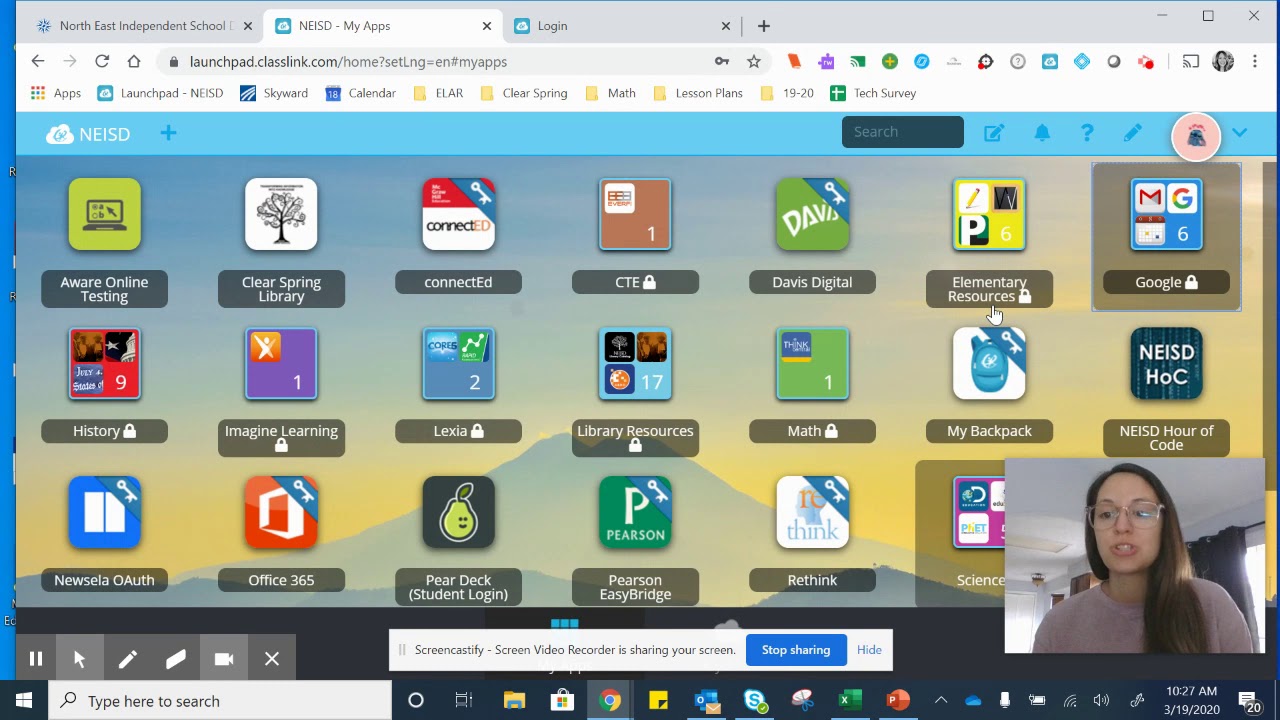Reload the current page
Screen dimensions: 1280x720
(x=102, y=61)
